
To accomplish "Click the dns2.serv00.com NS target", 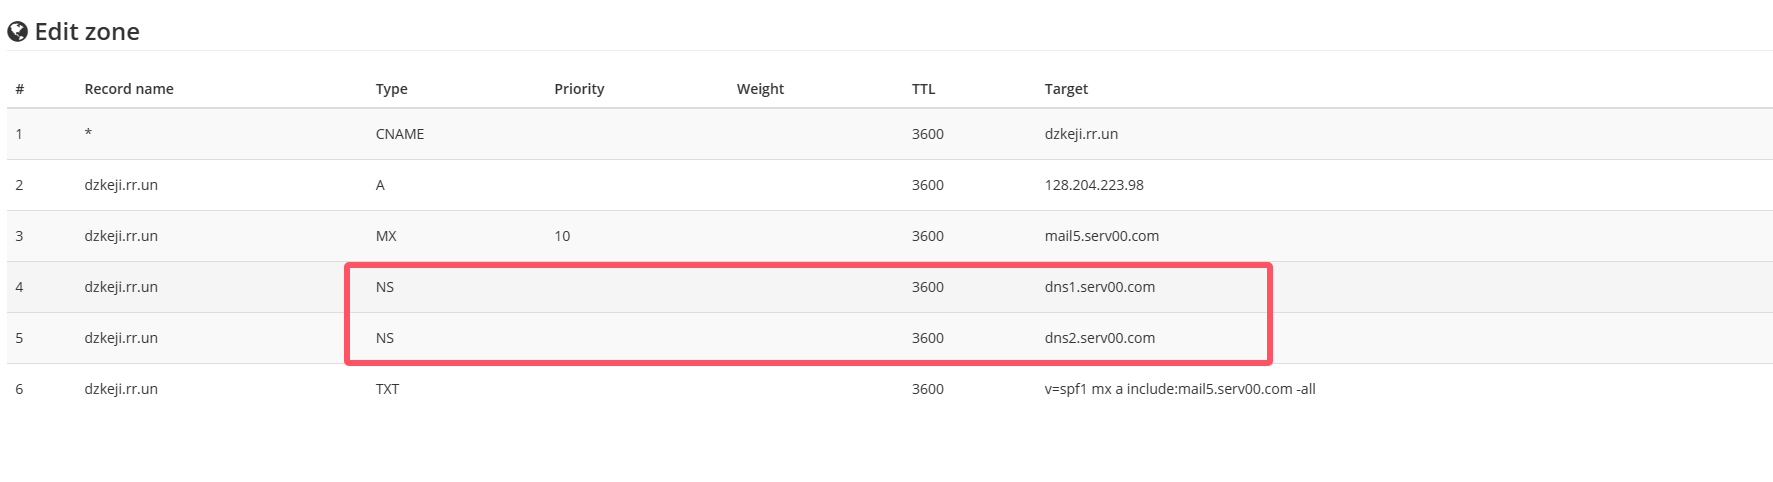I will pos(1100,338).
